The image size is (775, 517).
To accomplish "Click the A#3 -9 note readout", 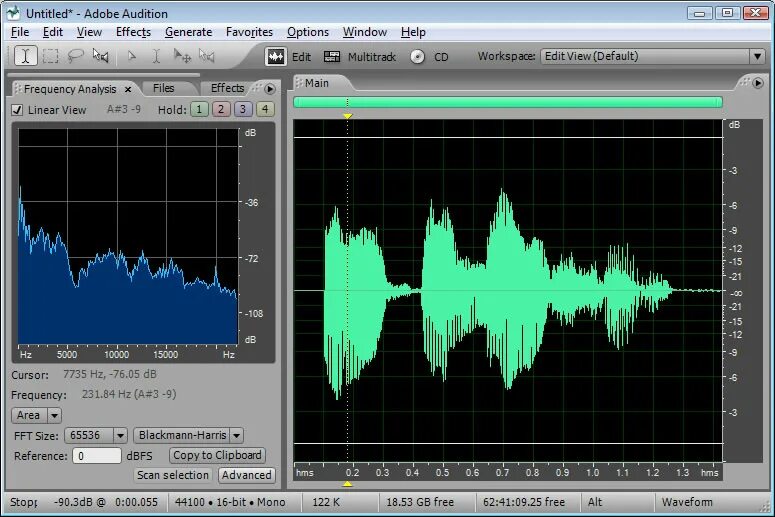I will (x=124, y=109).
